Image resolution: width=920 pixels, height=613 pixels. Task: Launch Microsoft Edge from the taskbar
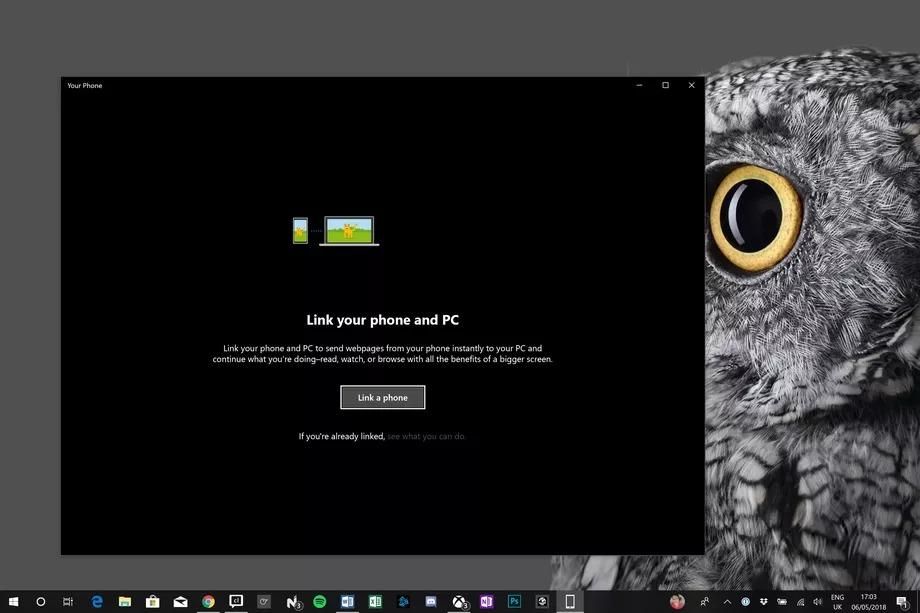point(97,602)
